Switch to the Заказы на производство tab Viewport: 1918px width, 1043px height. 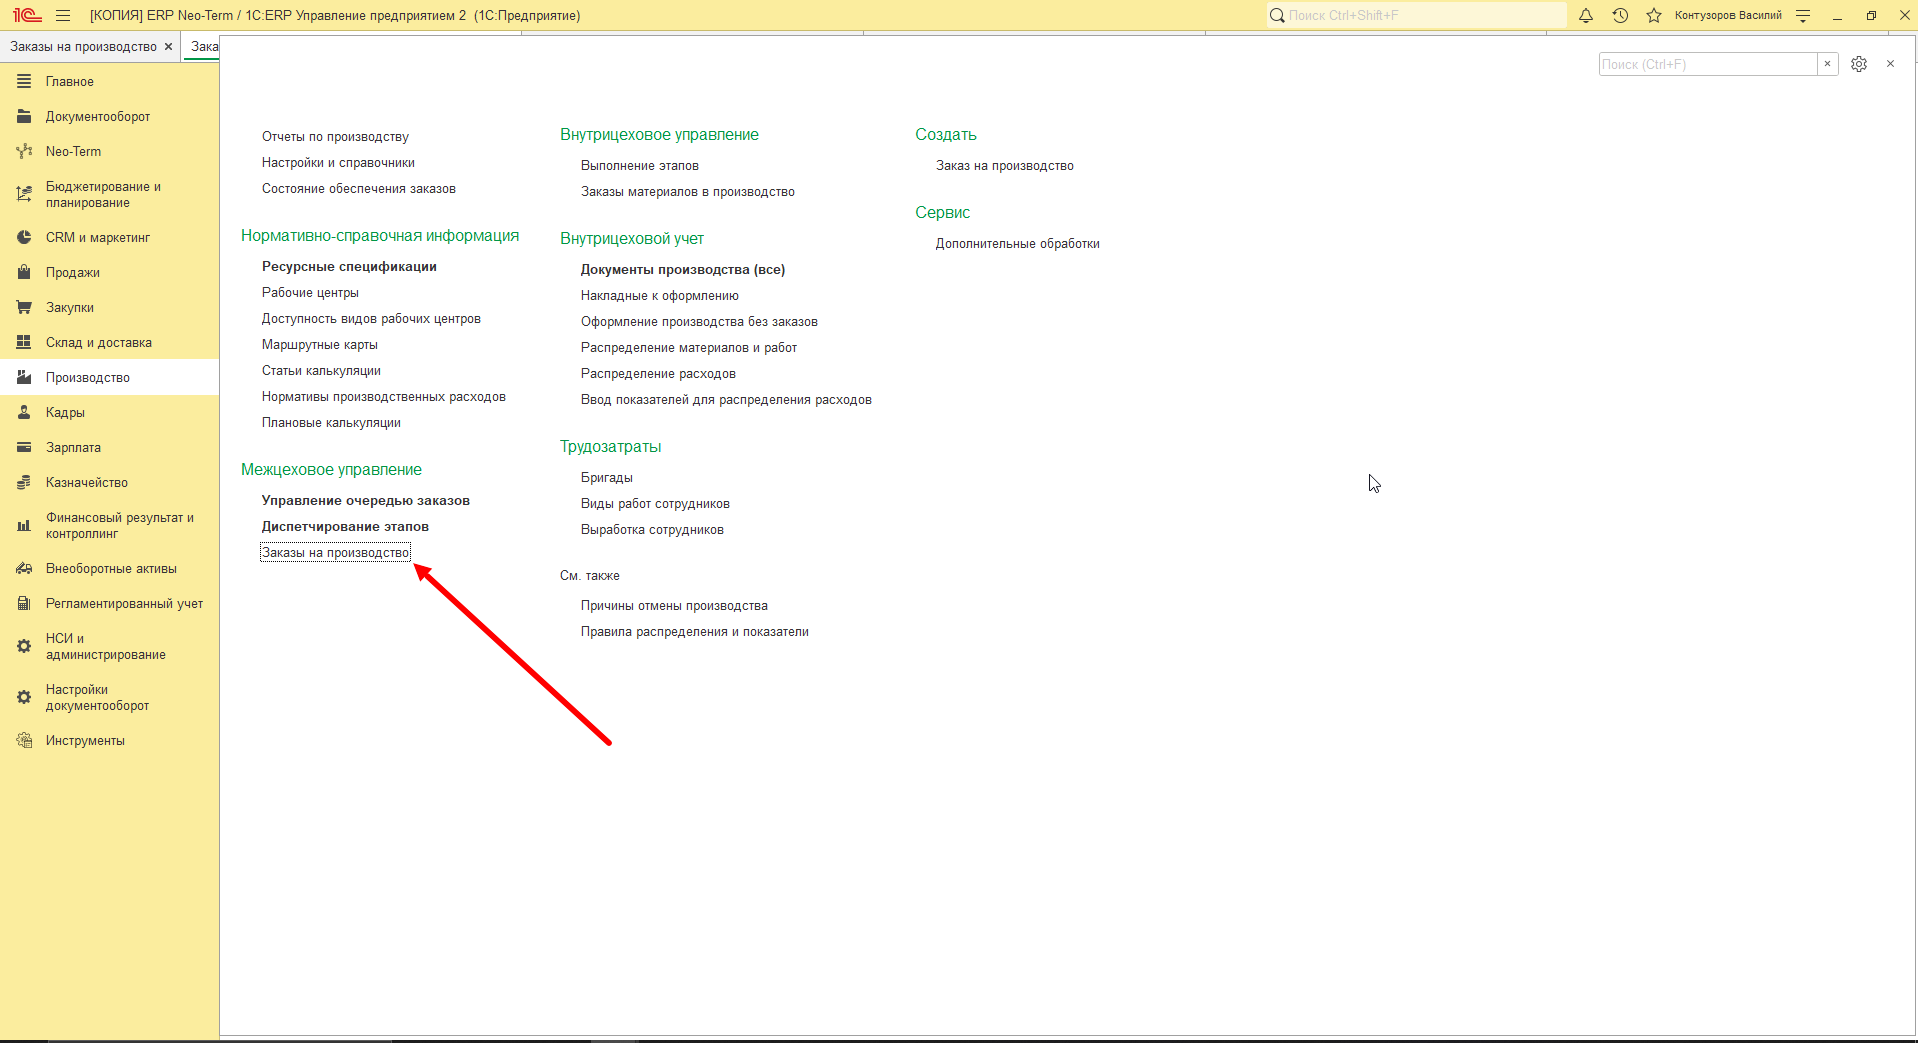click(83, 47)
